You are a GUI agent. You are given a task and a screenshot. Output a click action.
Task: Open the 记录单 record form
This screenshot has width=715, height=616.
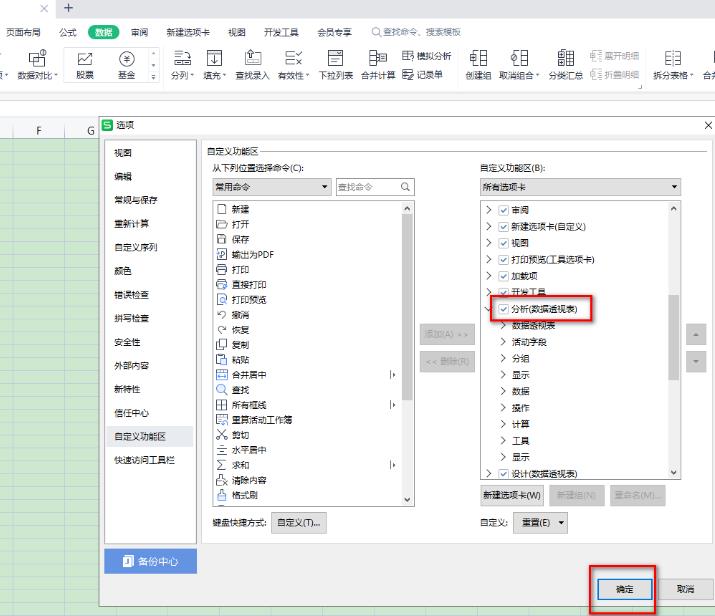tap(422, 74)
